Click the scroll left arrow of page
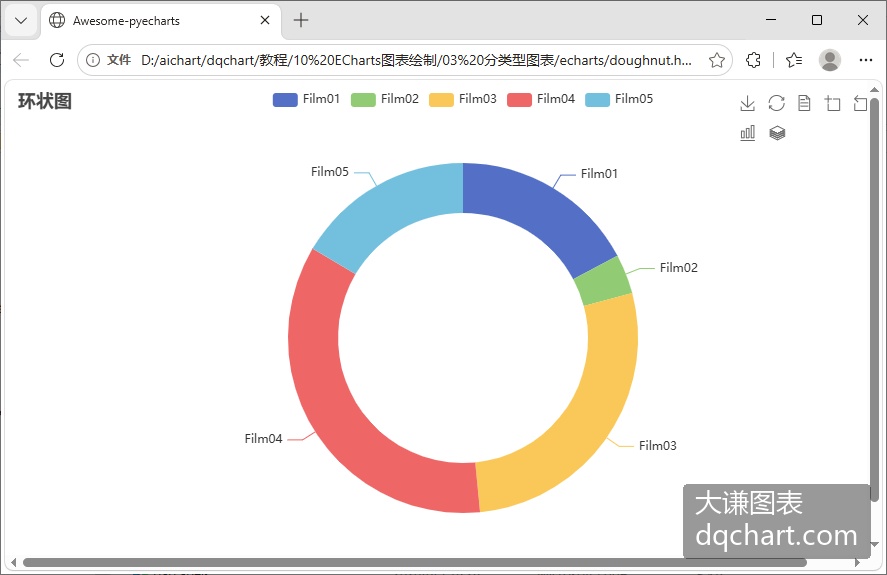The image size is (887, 575). [14, 563]
